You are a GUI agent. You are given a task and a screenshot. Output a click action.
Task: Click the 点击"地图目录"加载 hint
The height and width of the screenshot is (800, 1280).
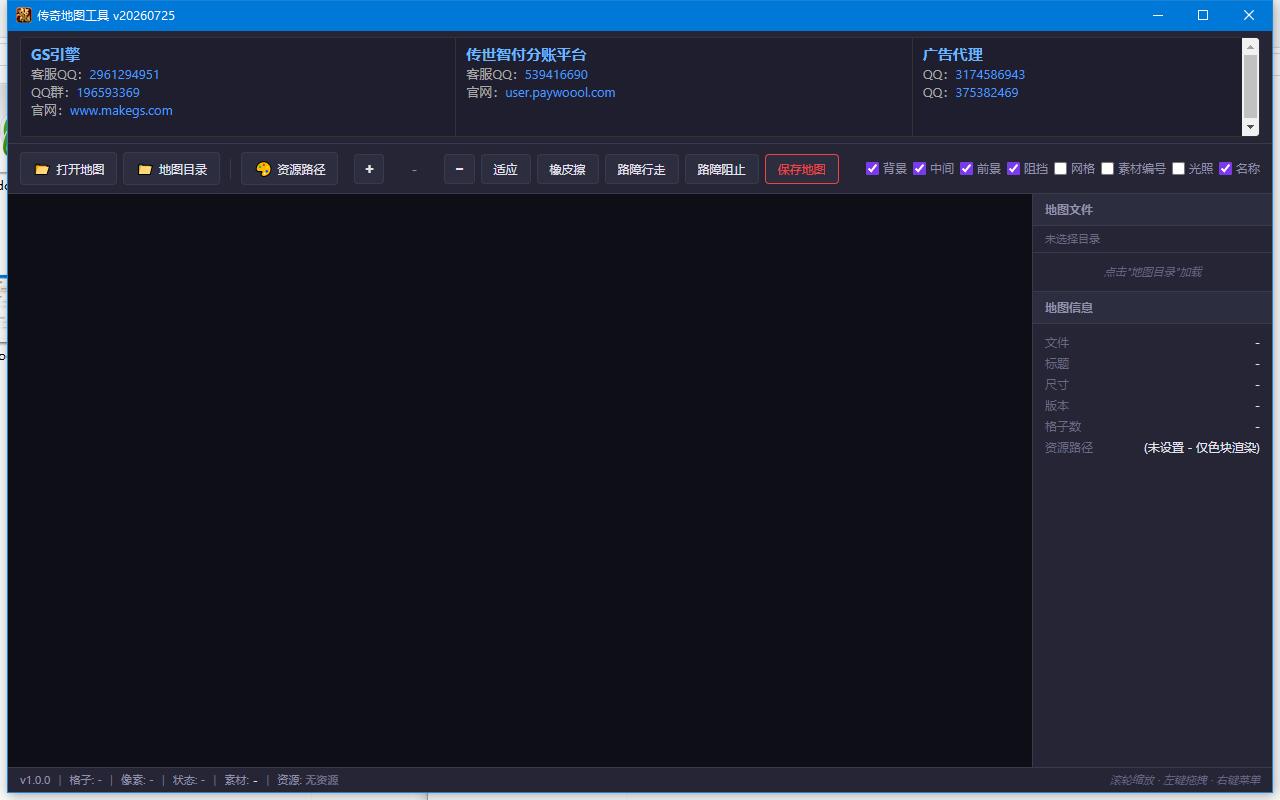click(1152, 272)
